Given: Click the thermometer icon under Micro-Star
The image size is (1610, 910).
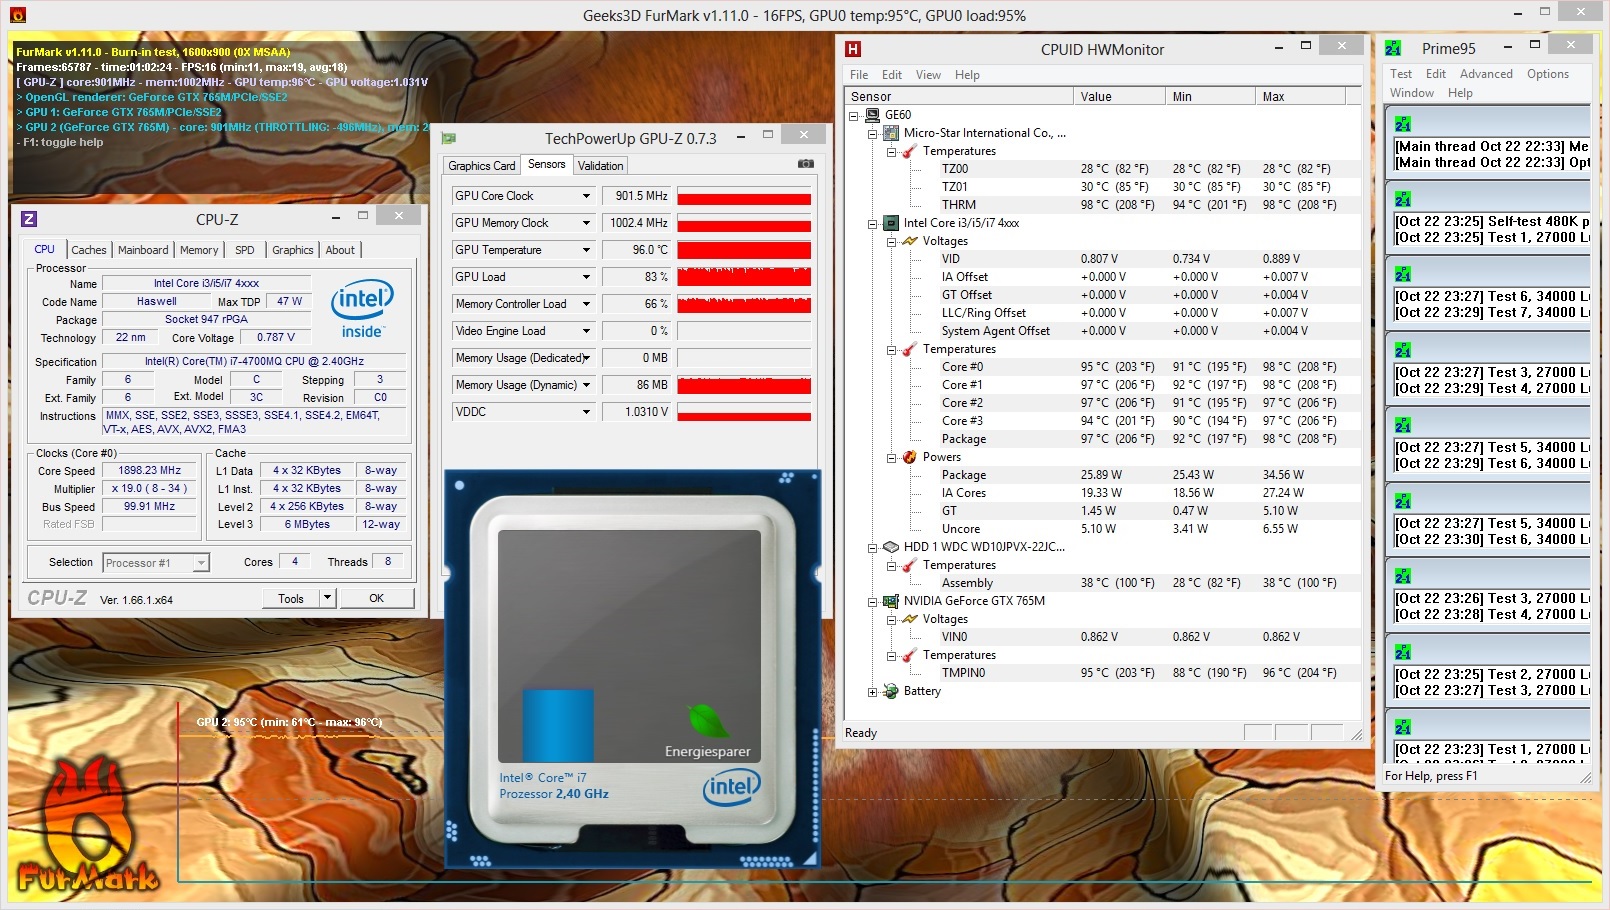Looking at the screenshot, I should (910, 151).
